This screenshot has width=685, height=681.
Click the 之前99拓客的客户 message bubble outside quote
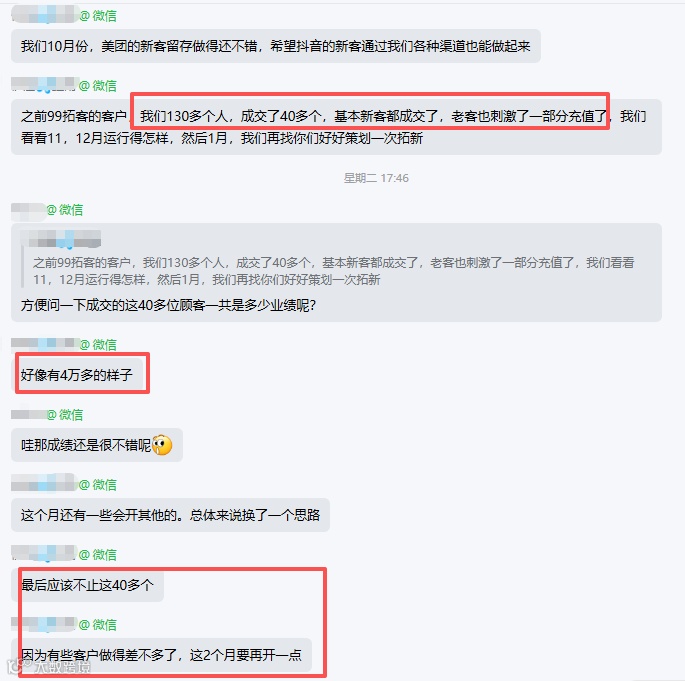[x=336, y=127]
